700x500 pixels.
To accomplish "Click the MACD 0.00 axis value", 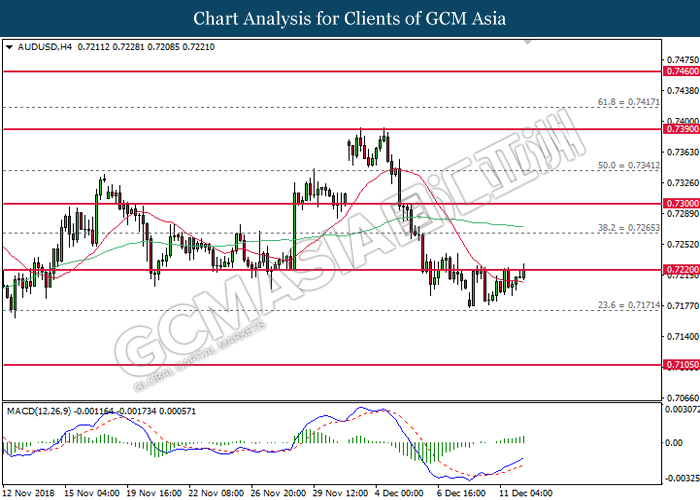I will point(674,442).
